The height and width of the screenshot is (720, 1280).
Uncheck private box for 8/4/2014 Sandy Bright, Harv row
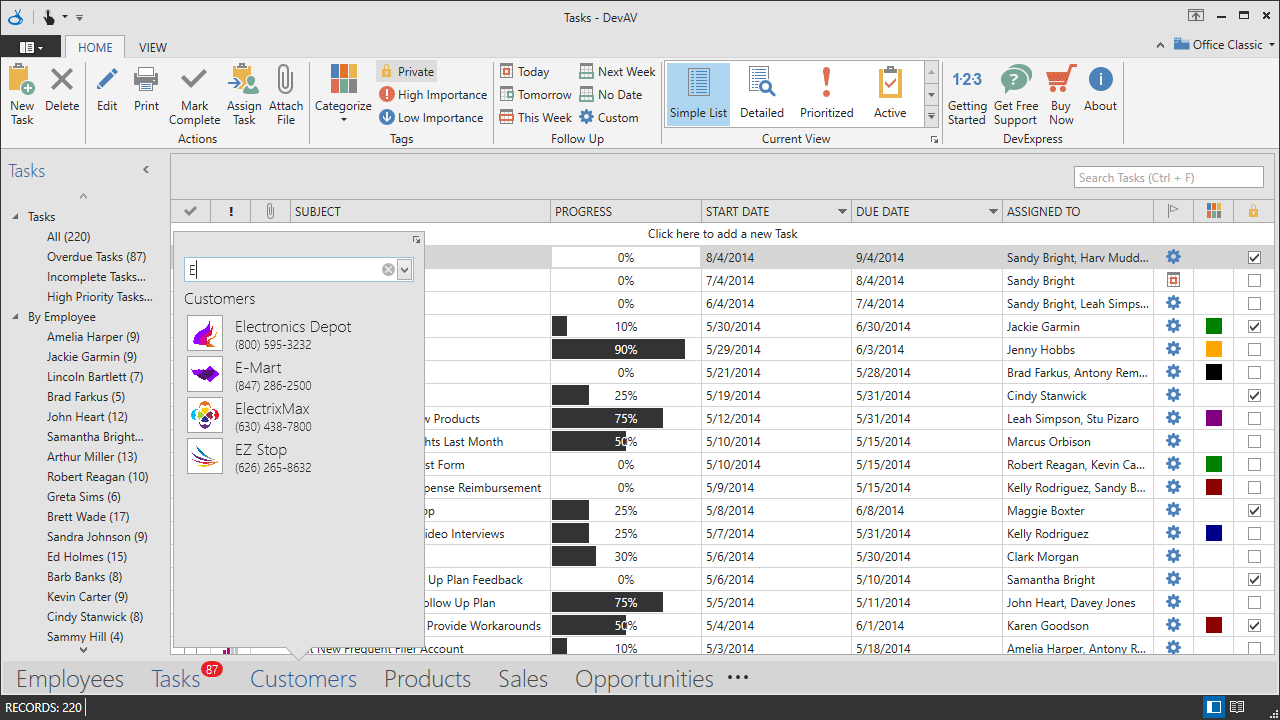(1254, 258)
